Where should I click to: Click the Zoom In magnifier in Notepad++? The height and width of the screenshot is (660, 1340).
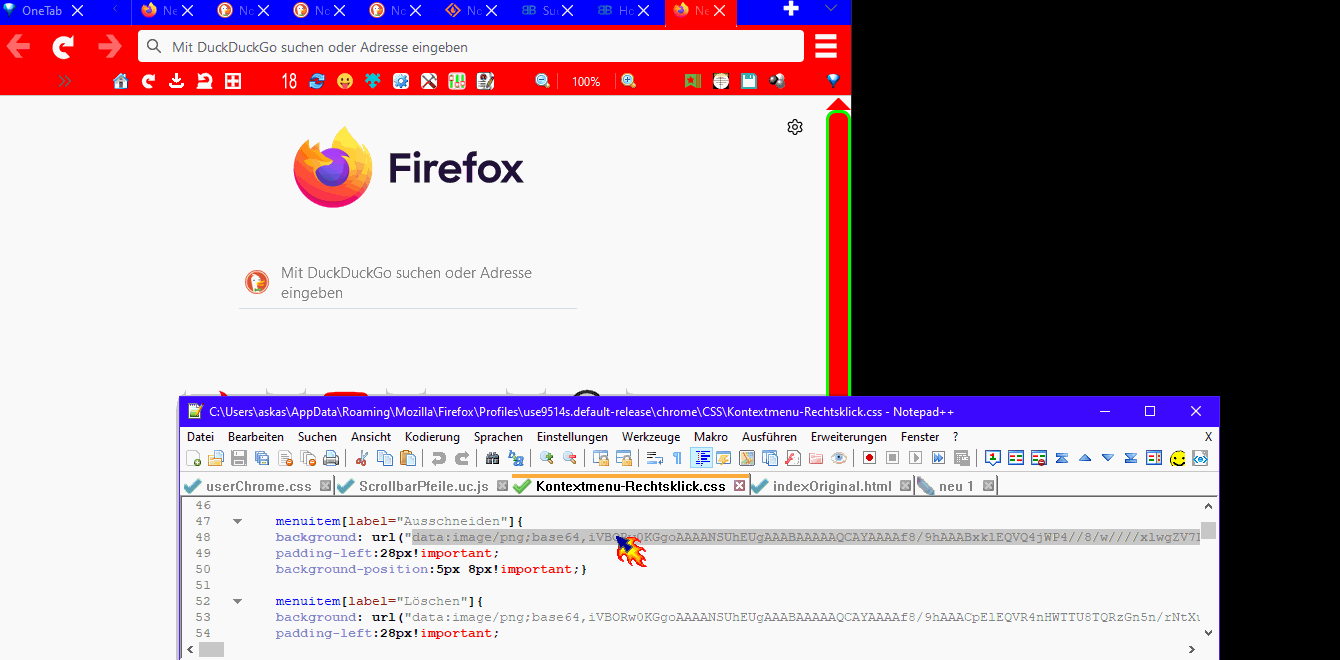546,458
